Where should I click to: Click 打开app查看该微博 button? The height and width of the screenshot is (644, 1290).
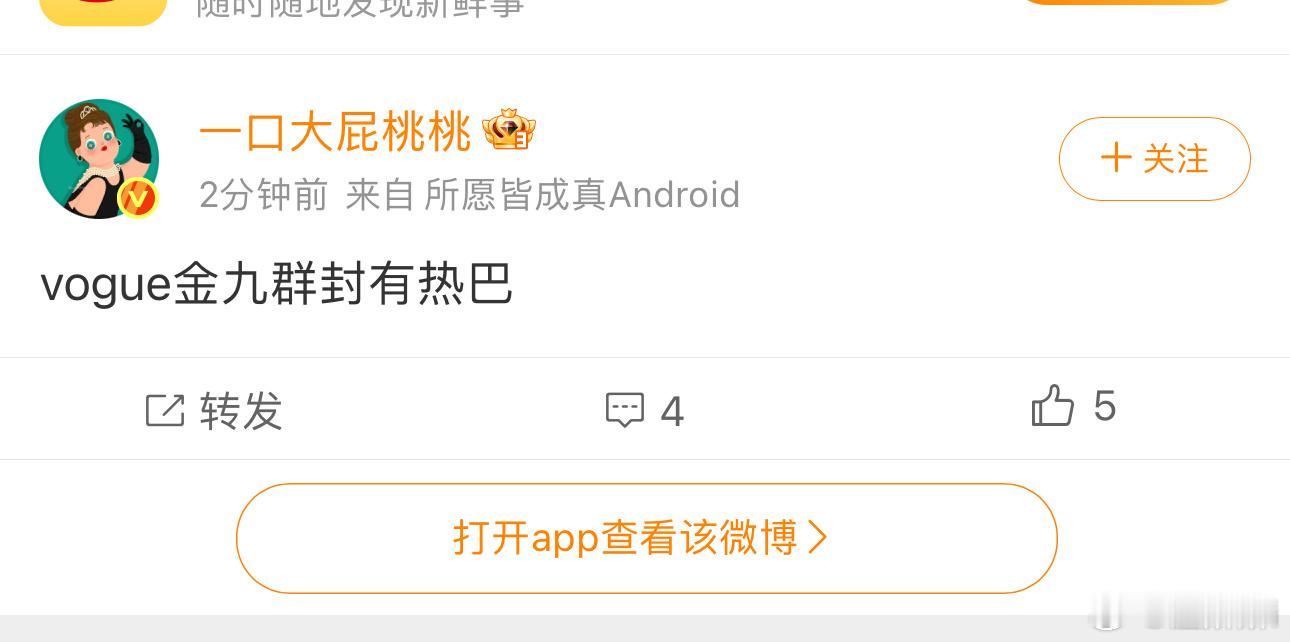point(647,538)
